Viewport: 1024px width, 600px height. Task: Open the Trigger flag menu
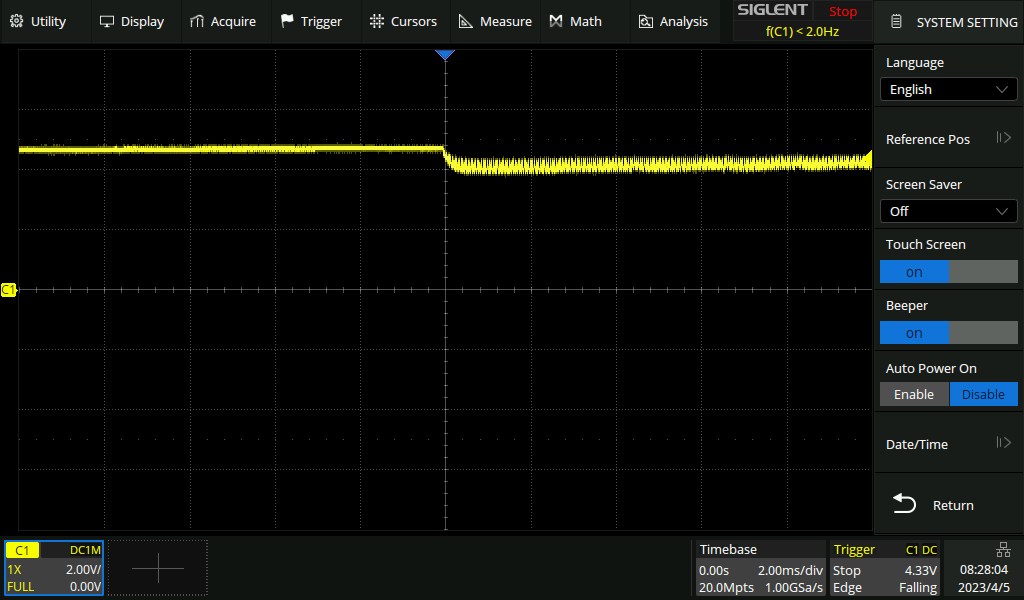[311, 21]
